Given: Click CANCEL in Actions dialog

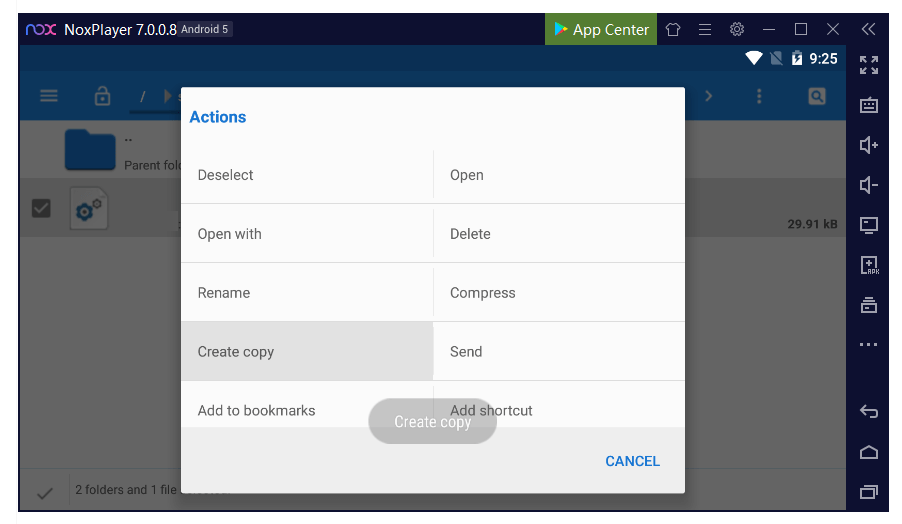Looking at the screenshot, I should tap(632, 461).
